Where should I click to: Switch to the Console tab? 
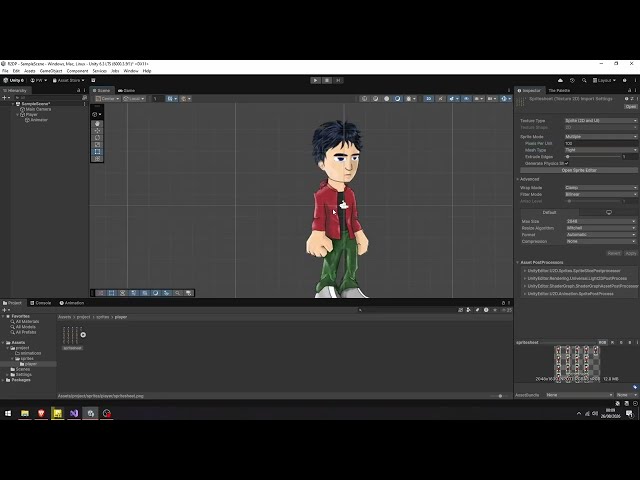(x=41, y=303)
